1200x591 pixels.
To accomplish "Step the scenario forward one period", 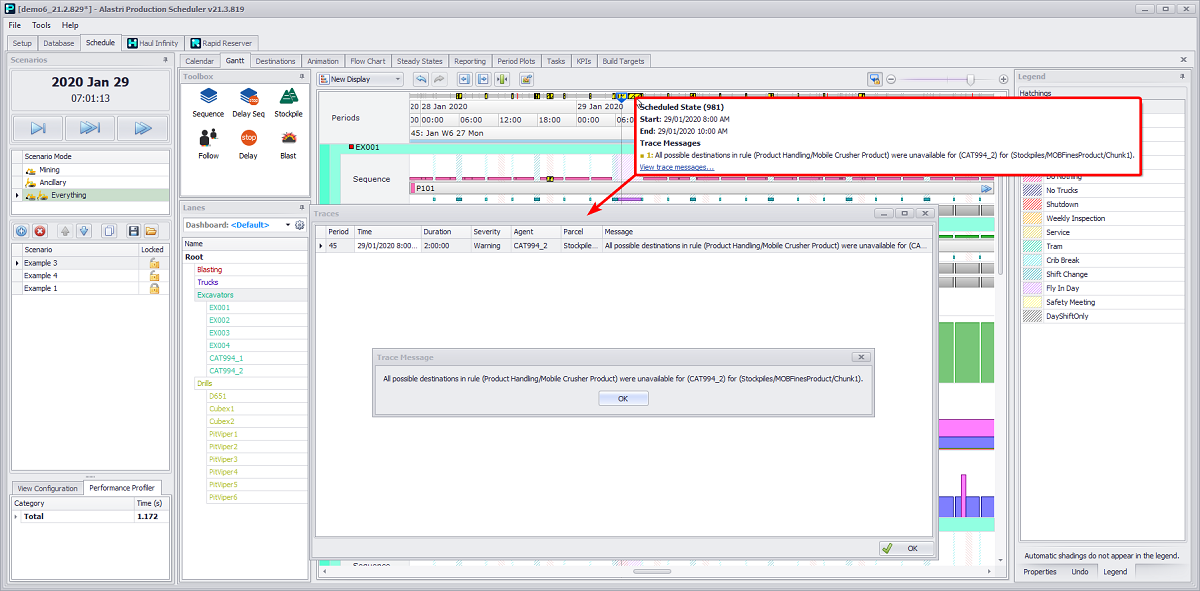I will tap(37, 128).
